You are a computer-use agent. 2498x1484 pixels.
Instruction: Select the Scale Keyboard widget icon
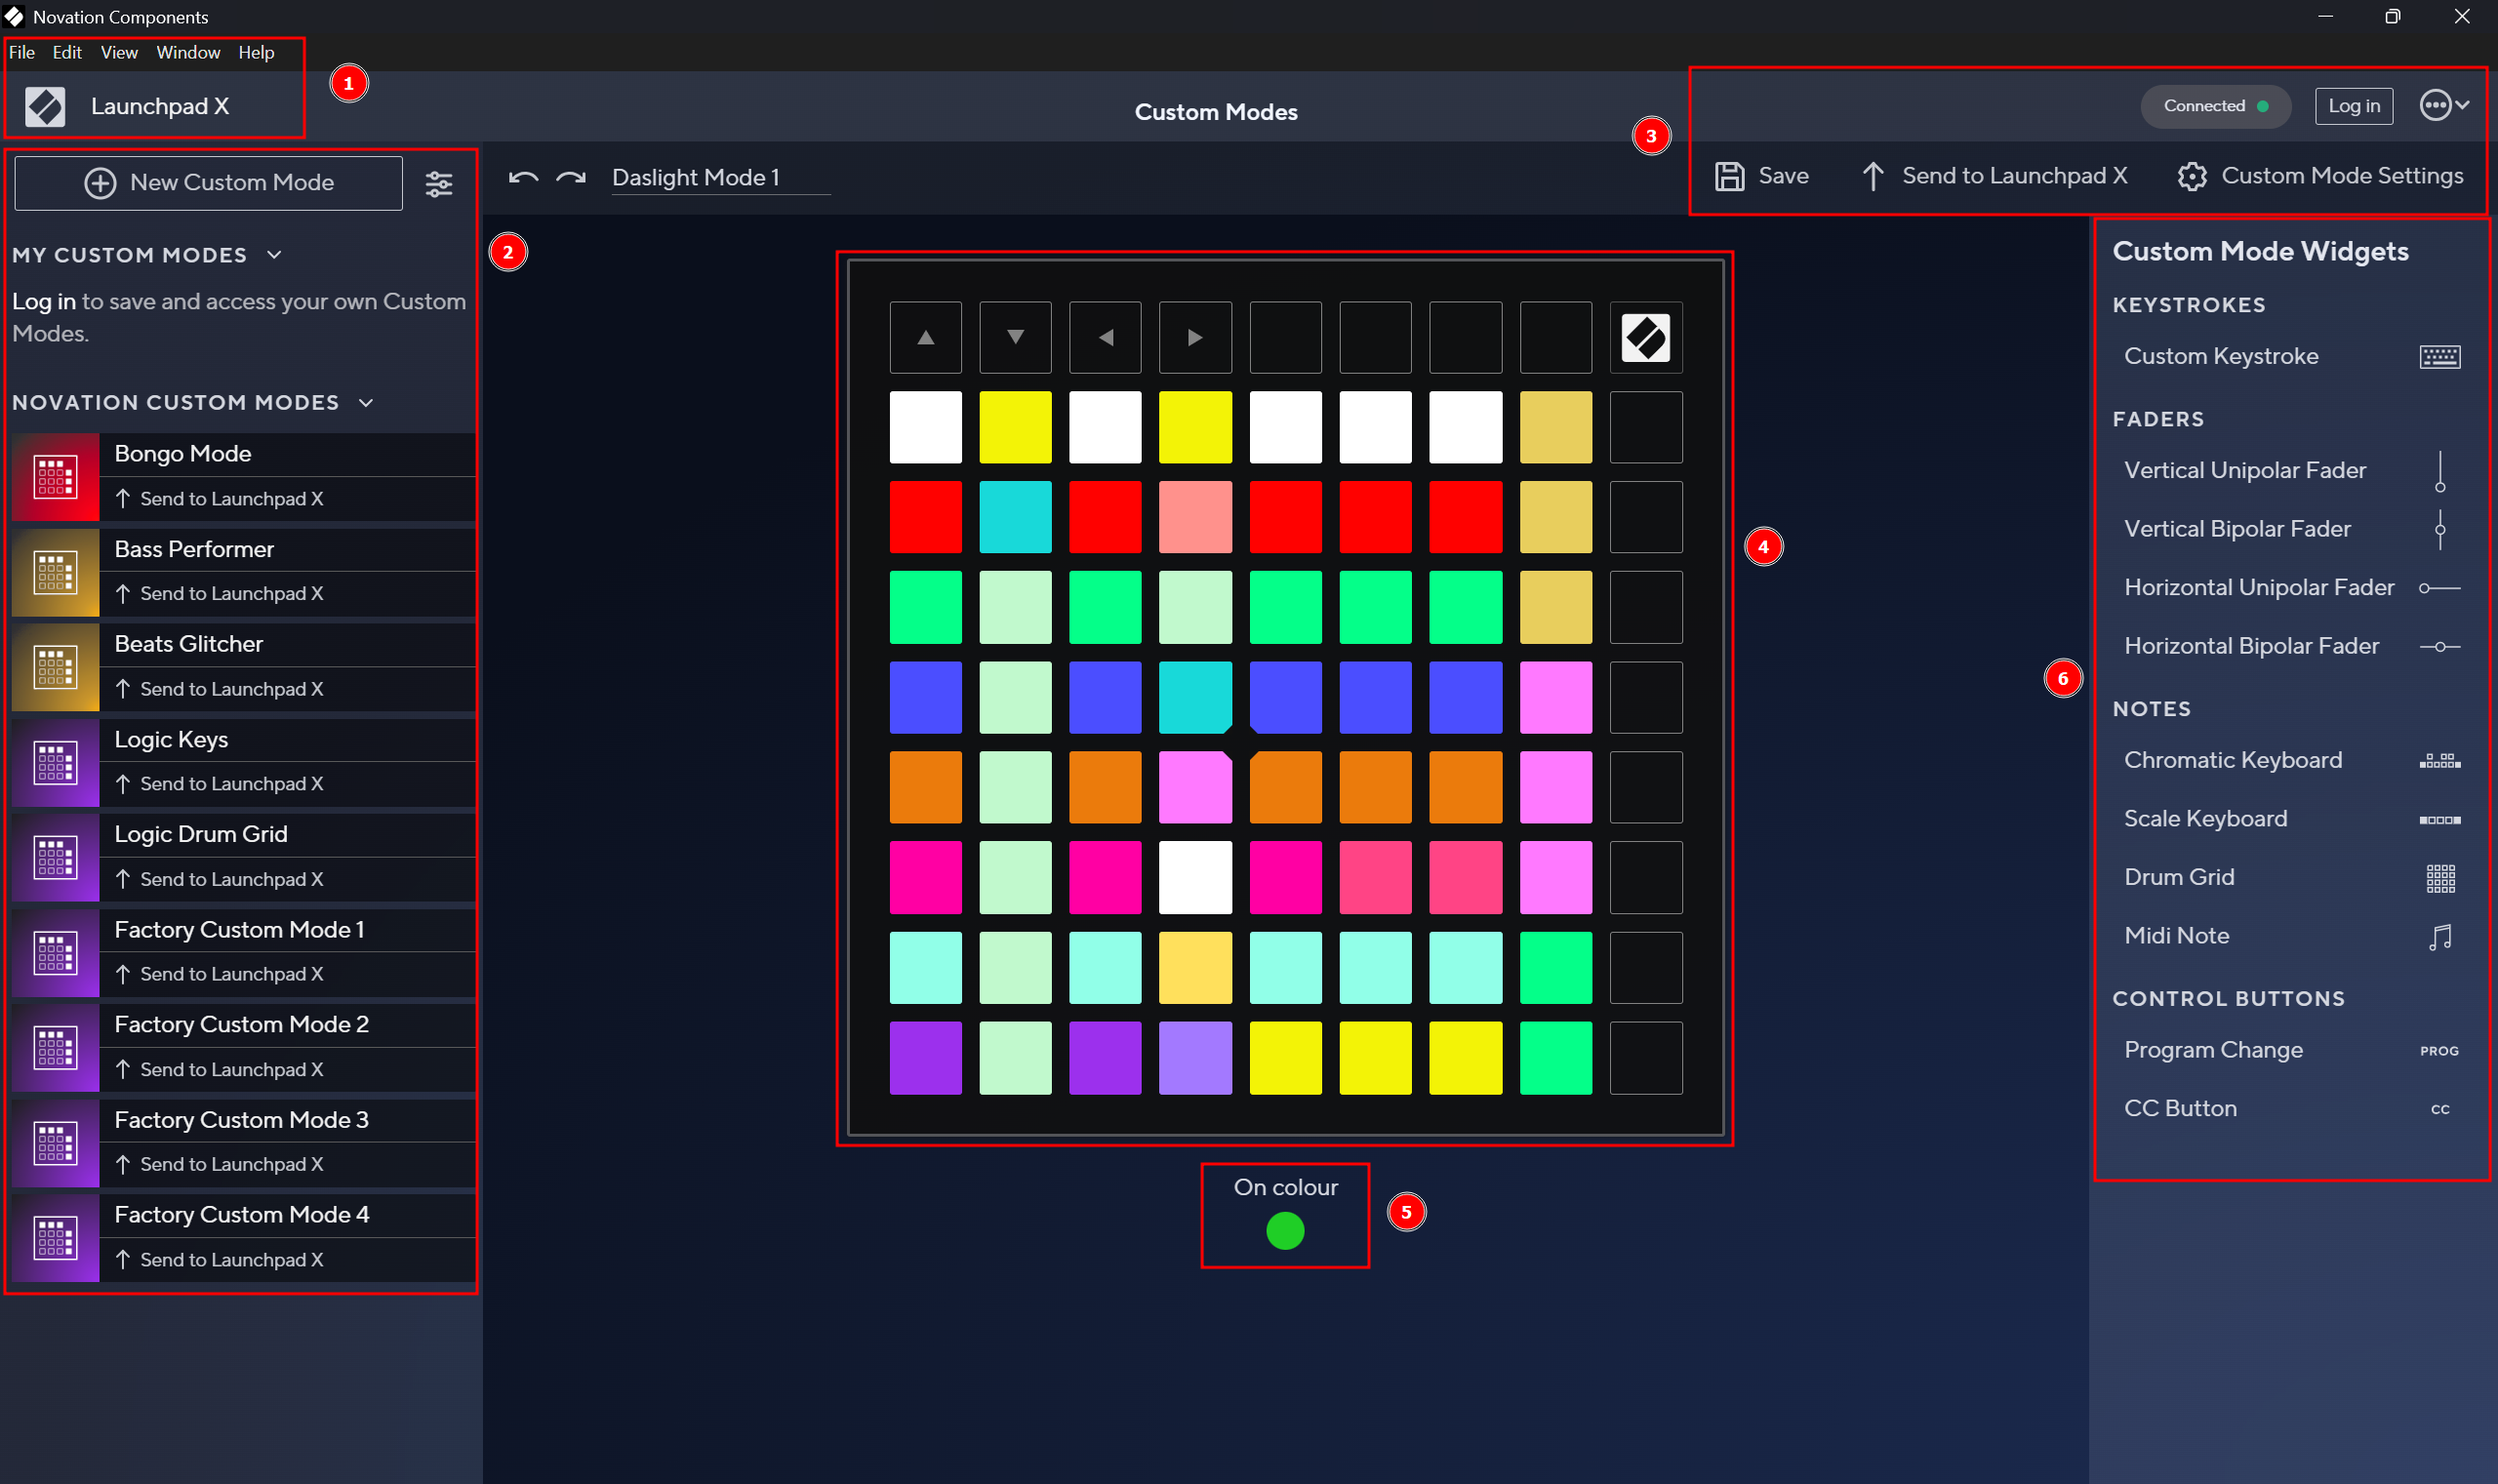[x=2439, y=820]
